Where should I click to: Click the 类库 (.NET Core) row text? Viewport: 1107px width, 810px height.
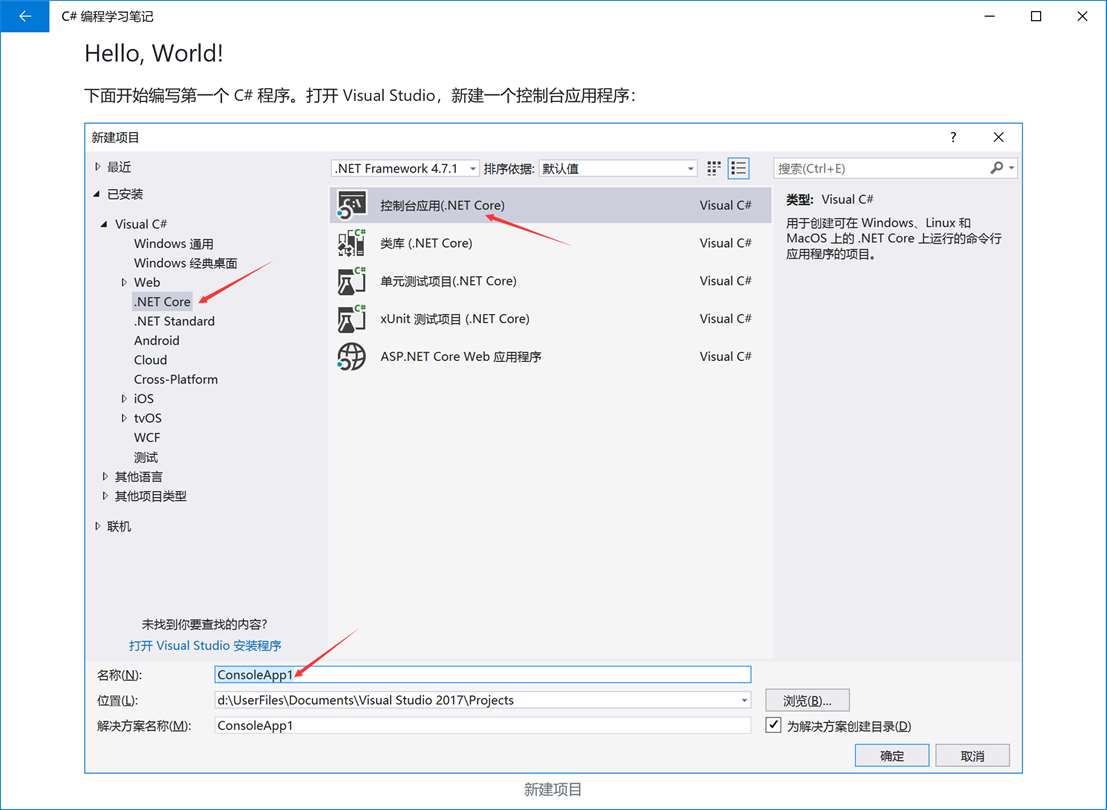coord(426,243)
